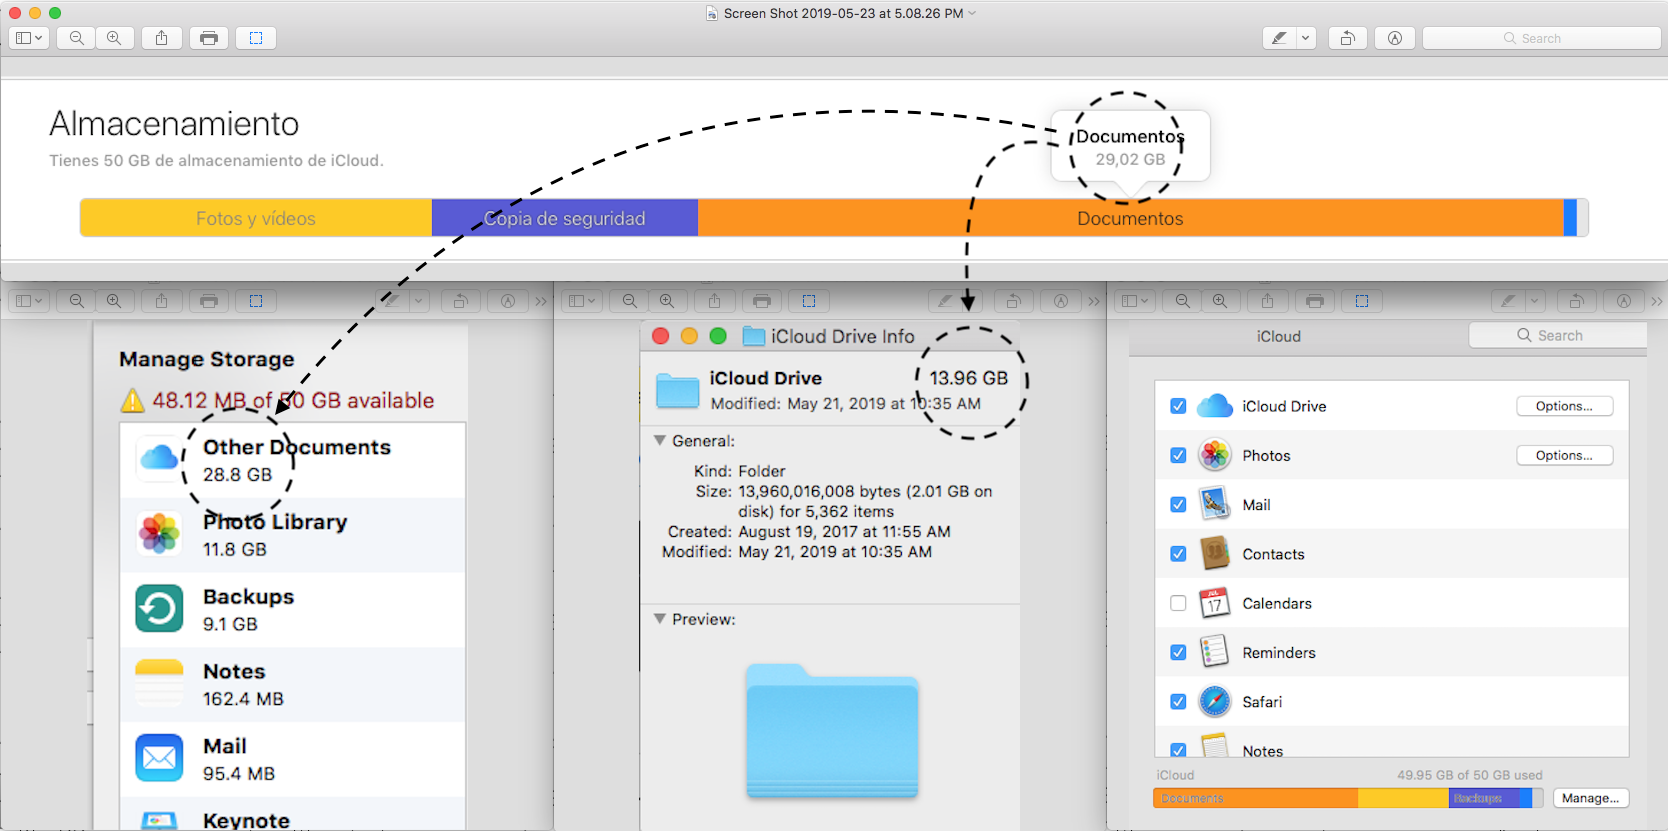Screen dimensions: 1668x831
Task: Open Options for iCloud Drive
Action: point(1564,406)
